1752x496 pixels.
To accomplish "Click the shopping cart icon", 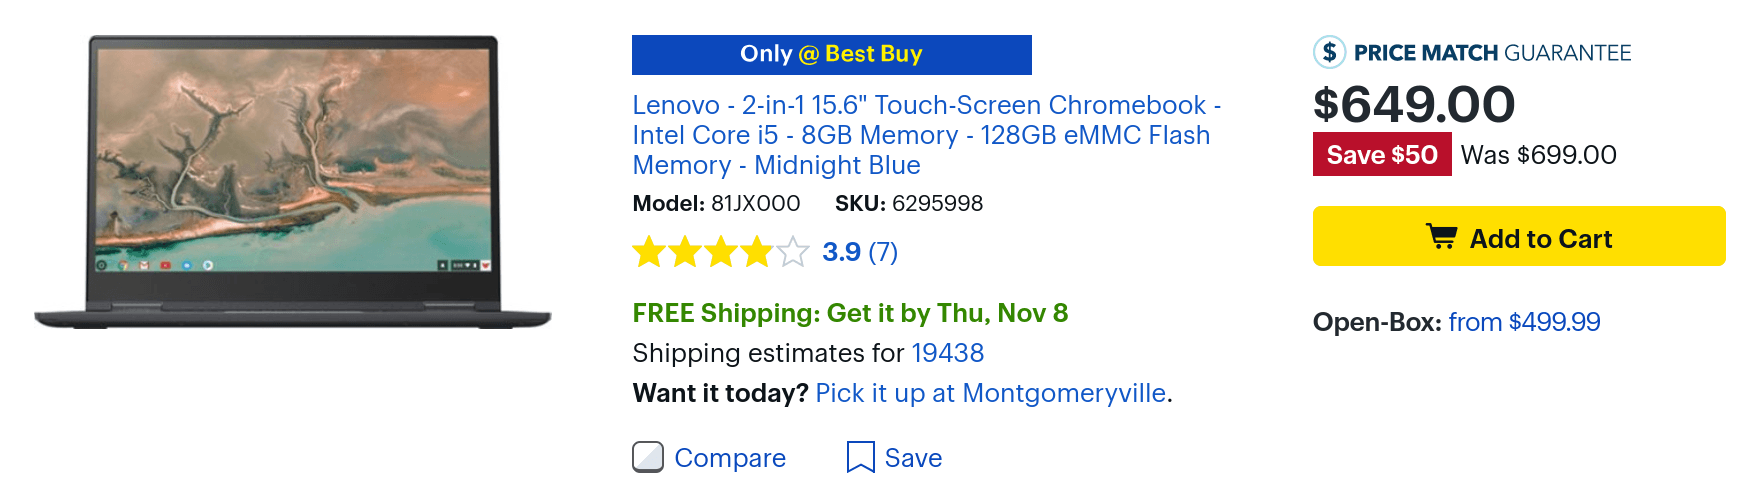I will tap(1441, 237).
